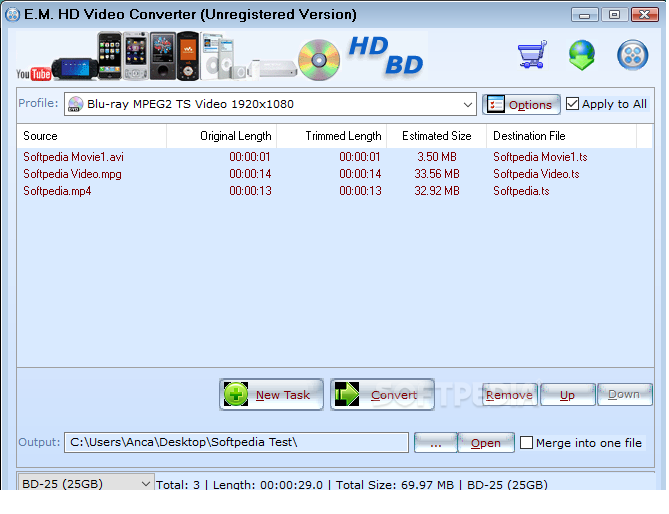Click the Destination File column header

click(562, 136)
